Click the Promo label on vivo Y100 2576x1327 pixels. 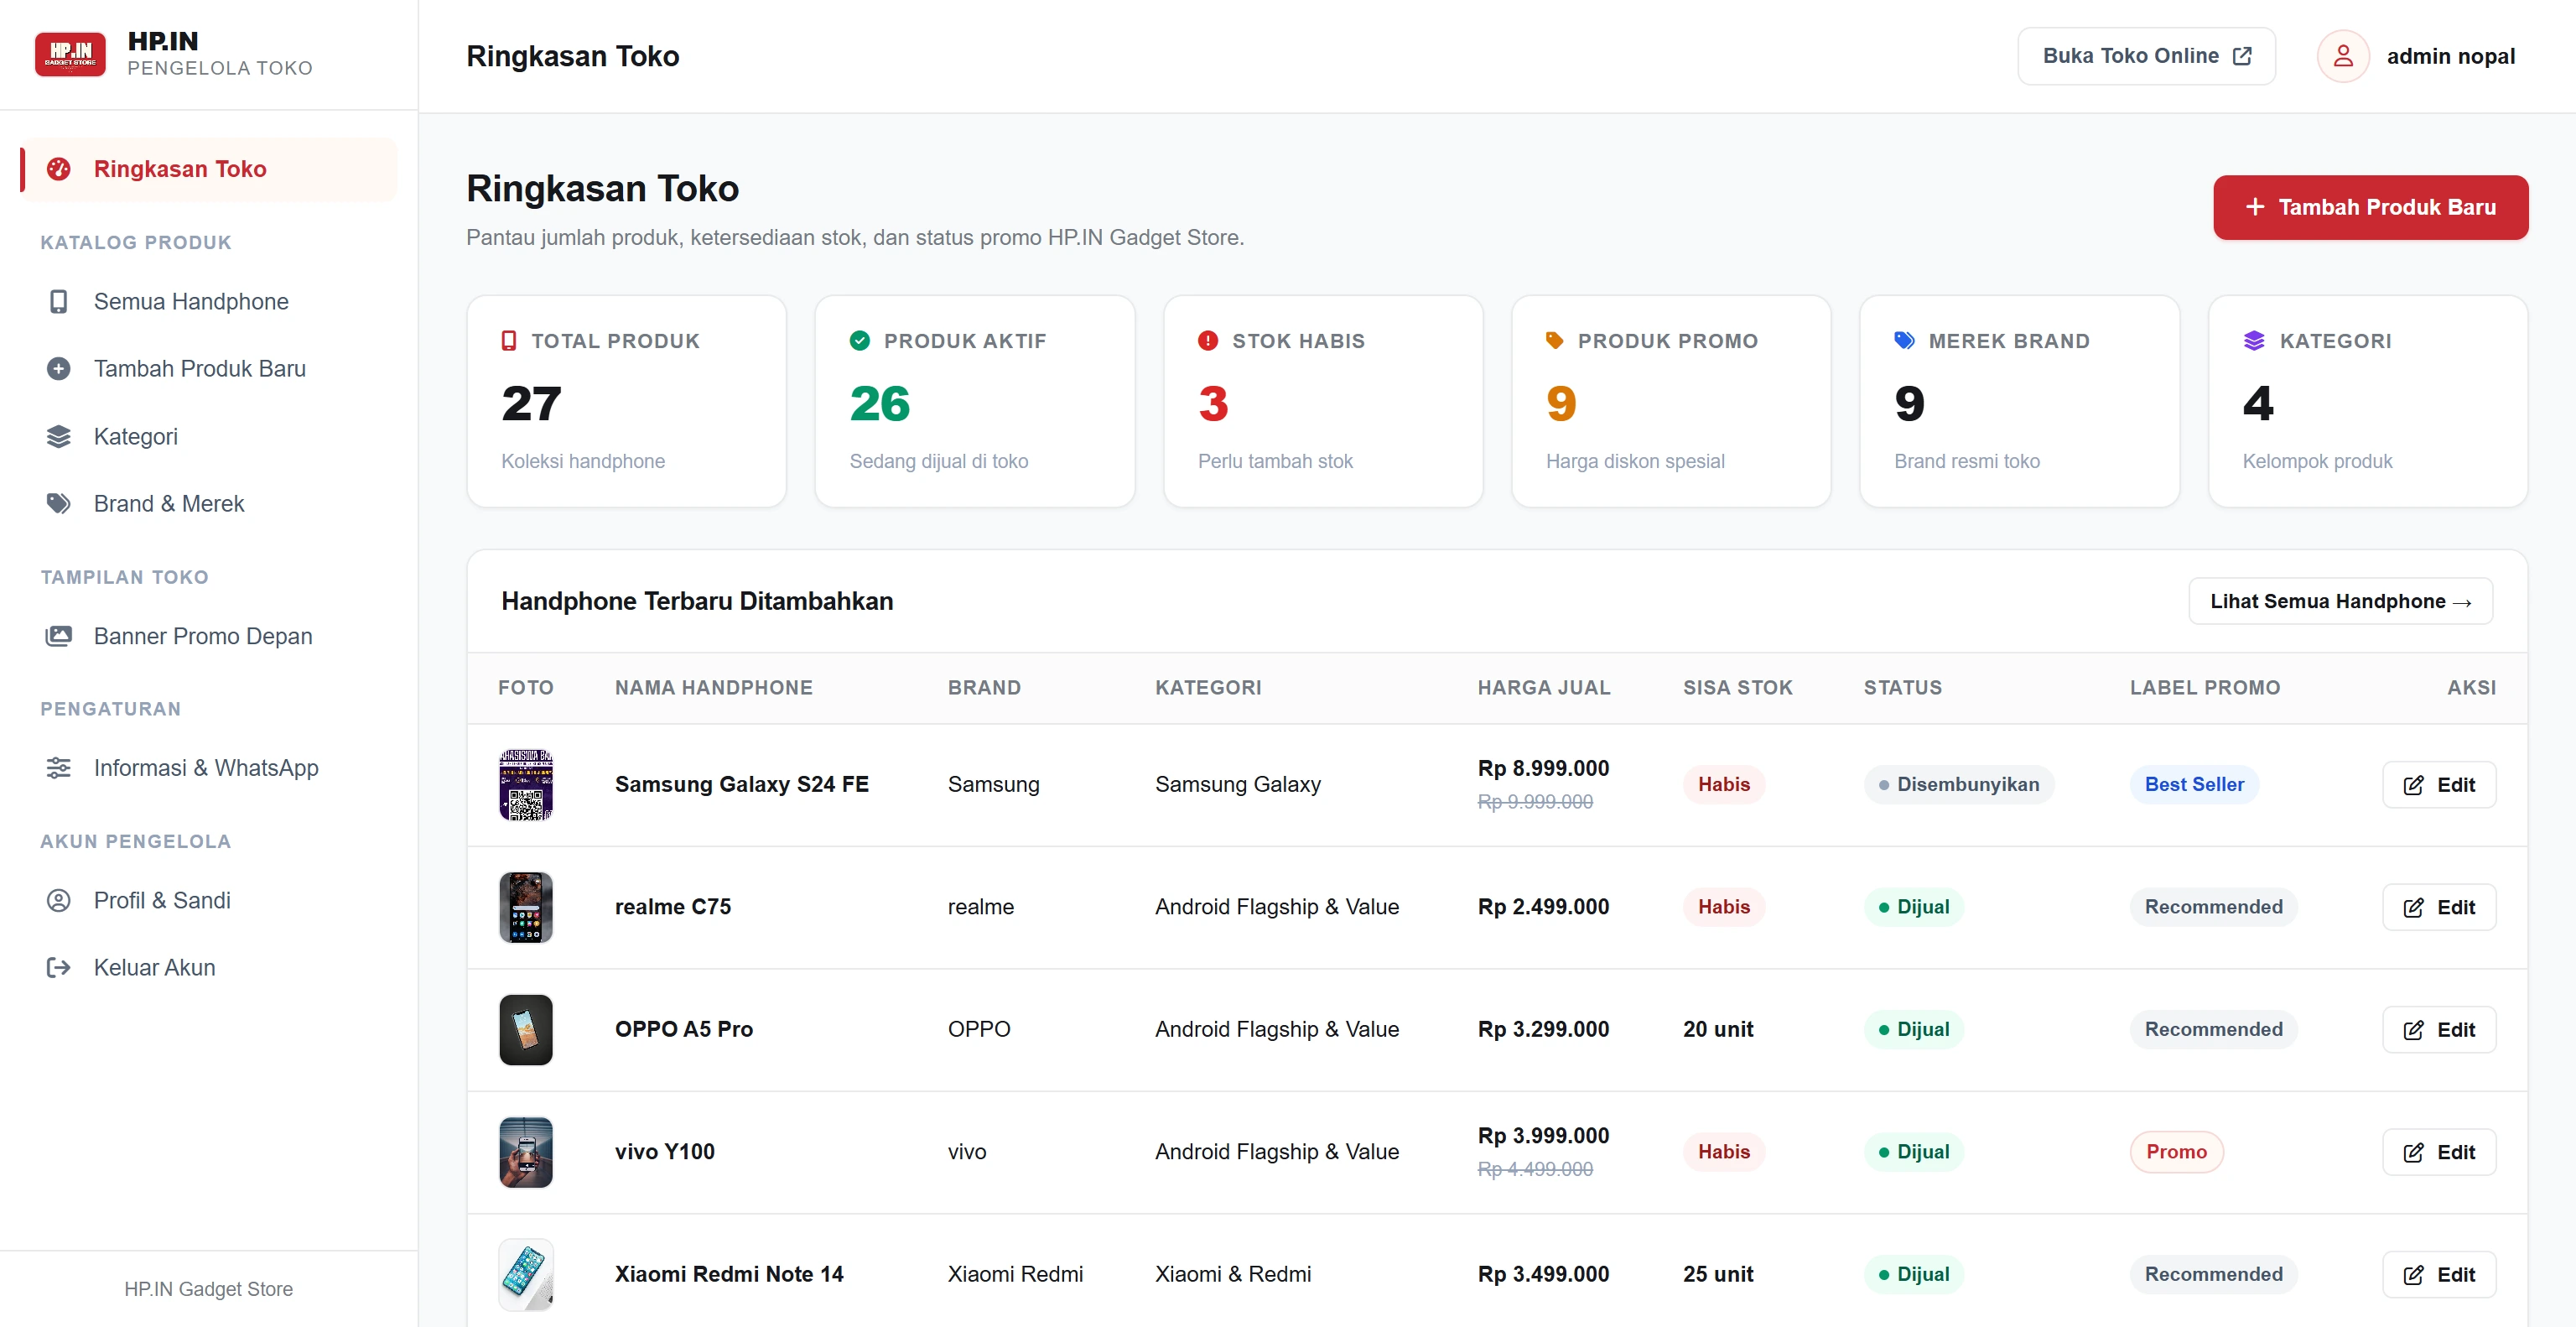pos(2176,1152)
